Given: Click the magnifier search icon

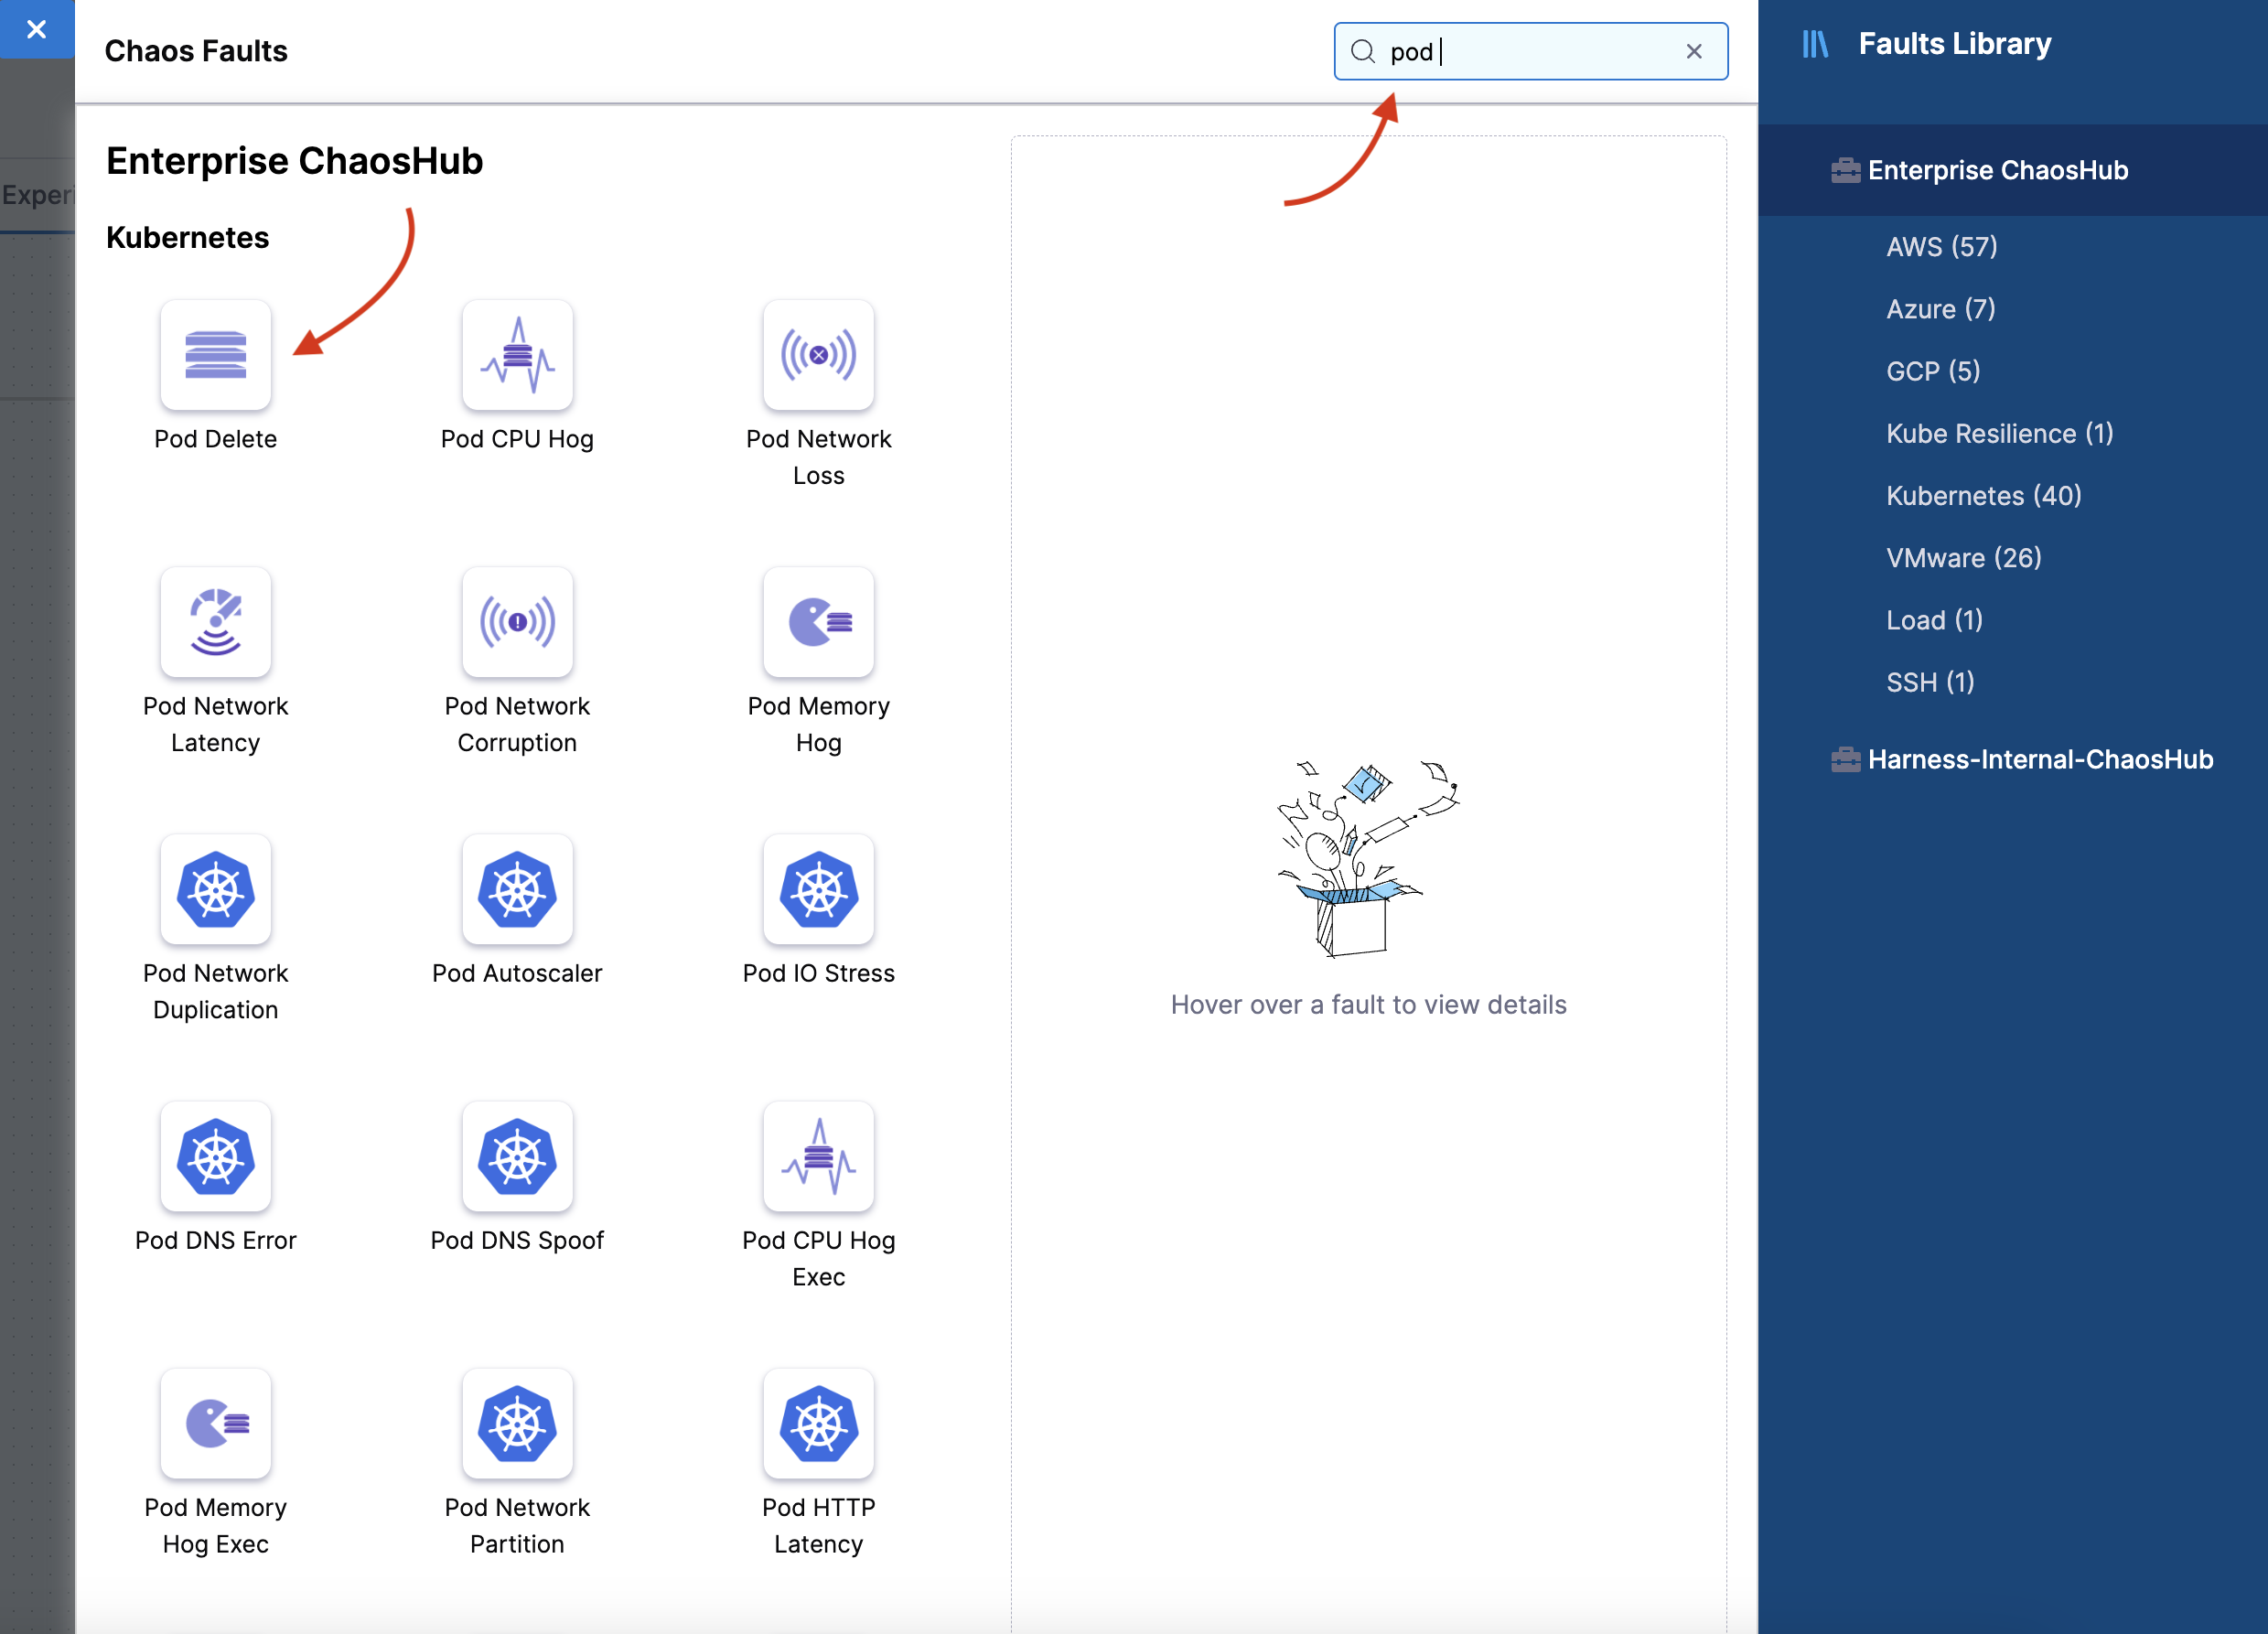Looking at the screenshot, I should [1363, 51].
